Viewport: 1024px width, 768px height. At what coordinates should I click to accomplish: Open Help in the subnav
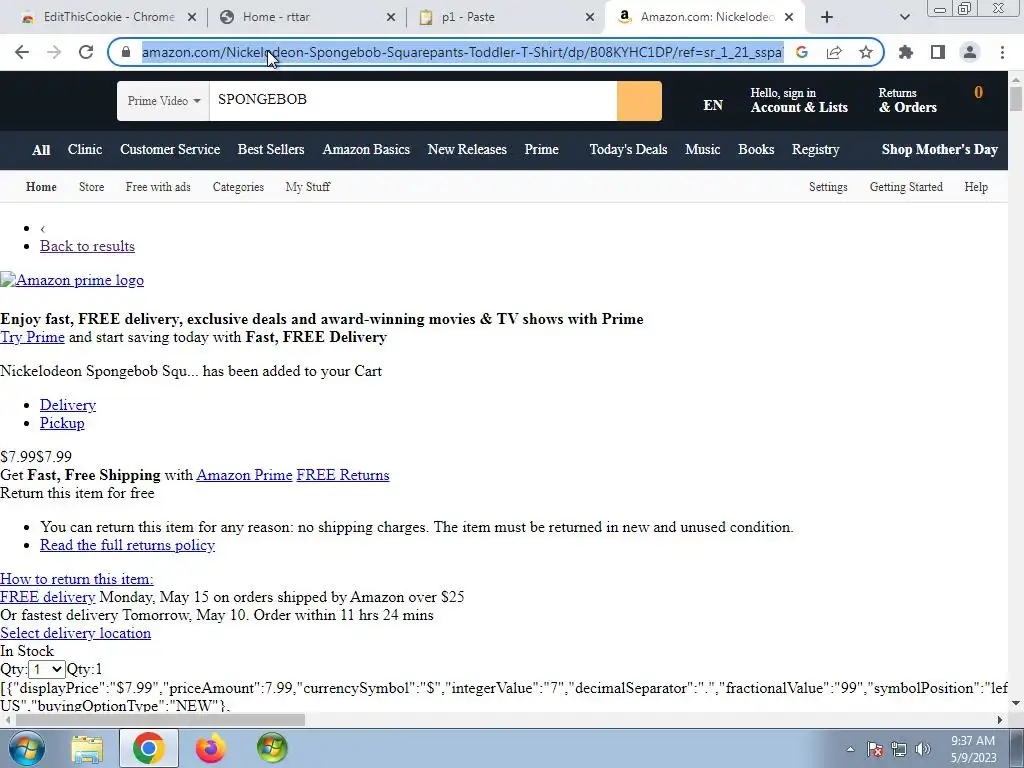(976, 187)
